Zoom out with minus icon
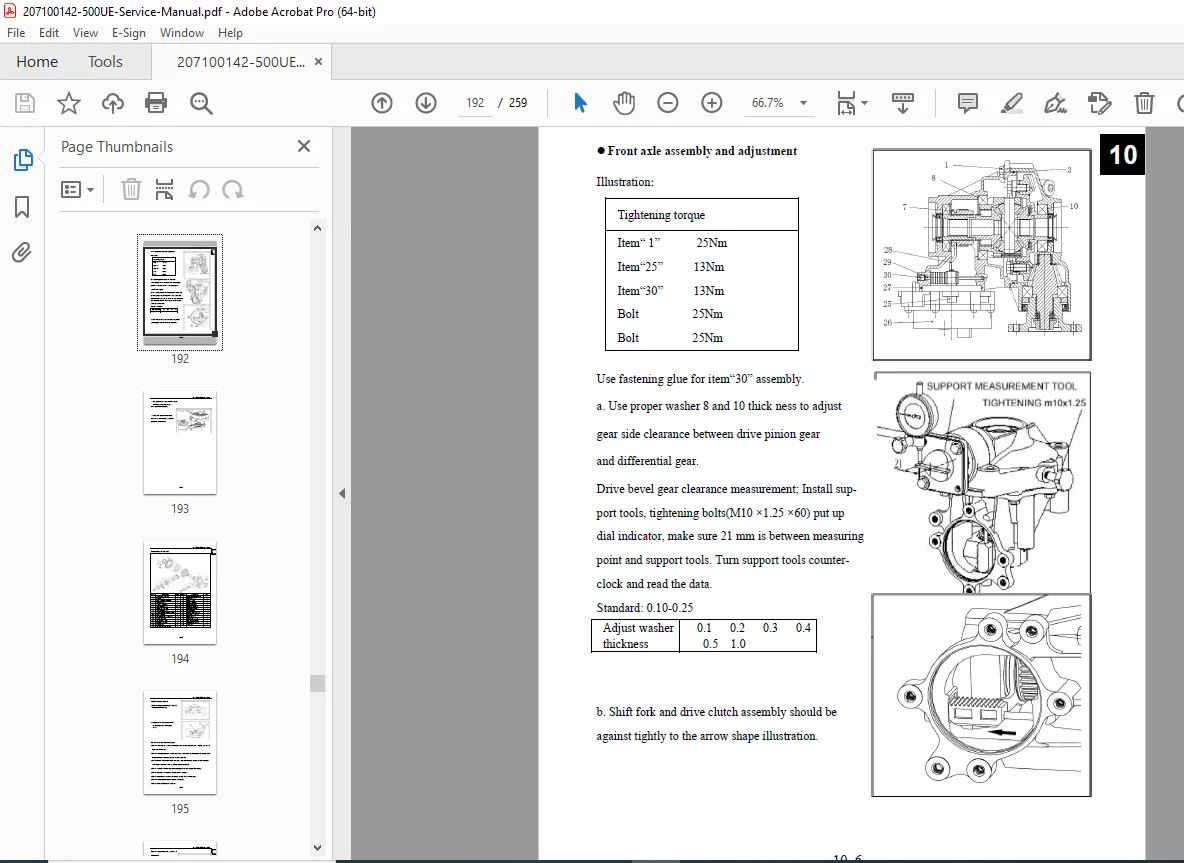This screenshot has height=863, width=1184. click(668, 103)
